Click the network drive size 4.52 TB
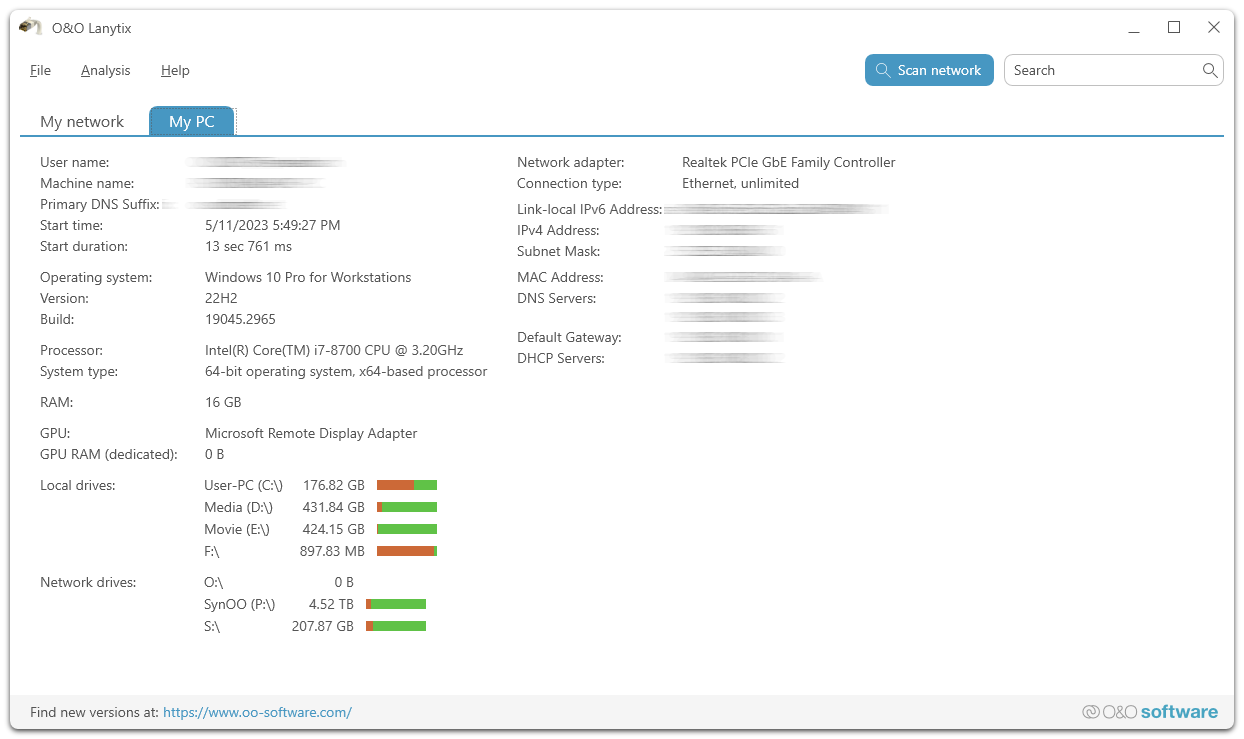Screen dimensions: 1244x739 click(331, 604)
